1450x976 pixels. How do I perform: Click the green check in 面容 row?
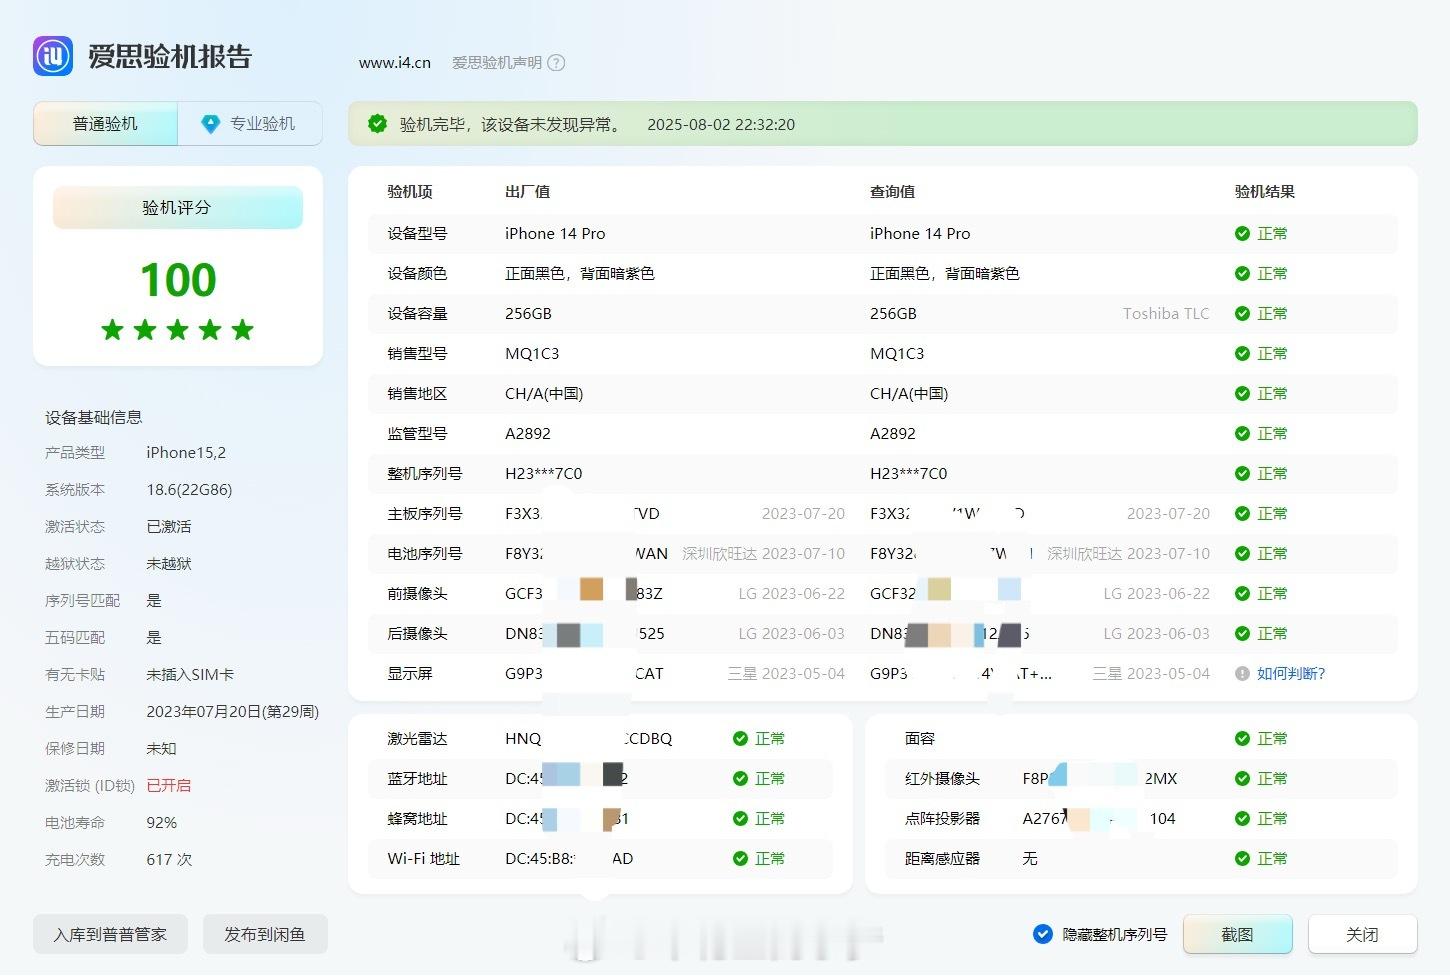[x=1242, y=739]
